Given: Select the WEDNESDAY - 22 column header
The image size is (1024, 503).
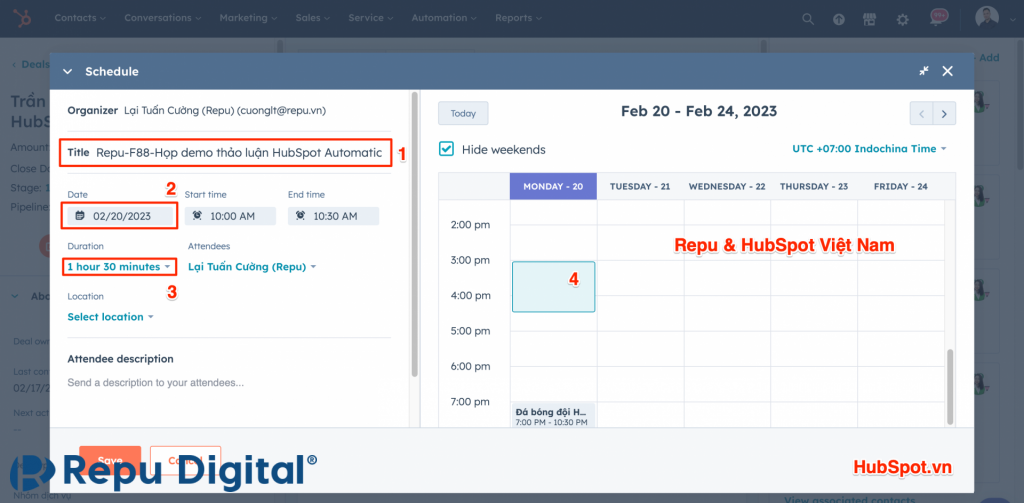Looking at the screenshot, I should pos(727,186).
